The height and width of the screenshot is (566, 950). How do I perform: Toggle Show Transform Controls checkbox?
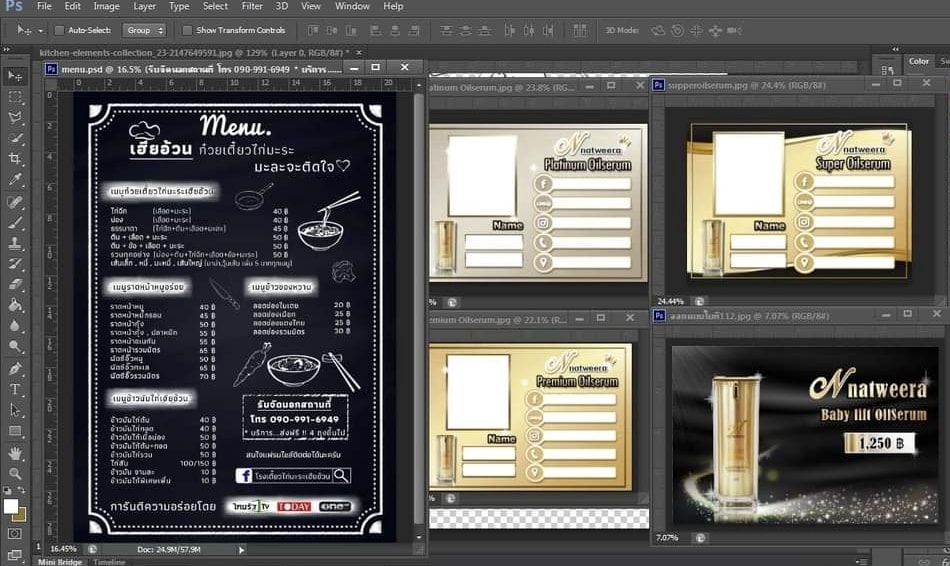pyautogui.click(x=187, y=30)
